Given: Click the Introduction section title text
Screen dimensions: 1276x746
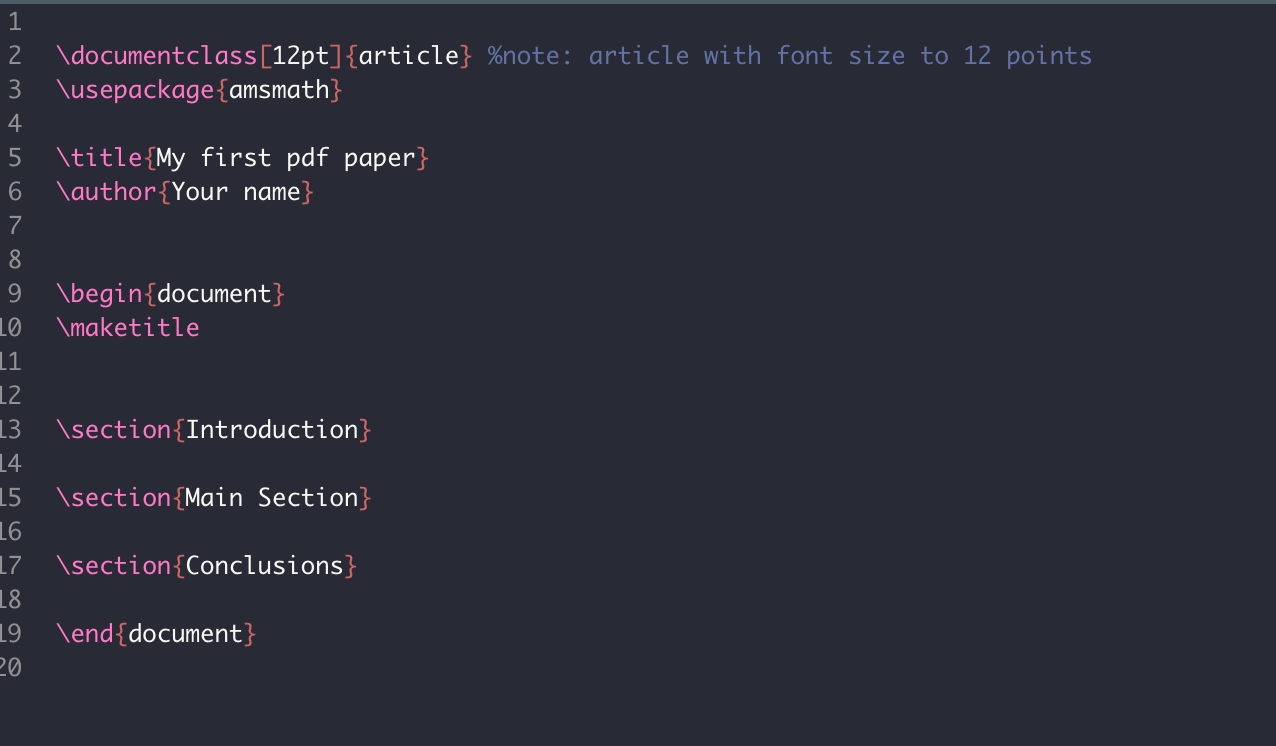Looking at the screenshot, I should coord(272,430).
